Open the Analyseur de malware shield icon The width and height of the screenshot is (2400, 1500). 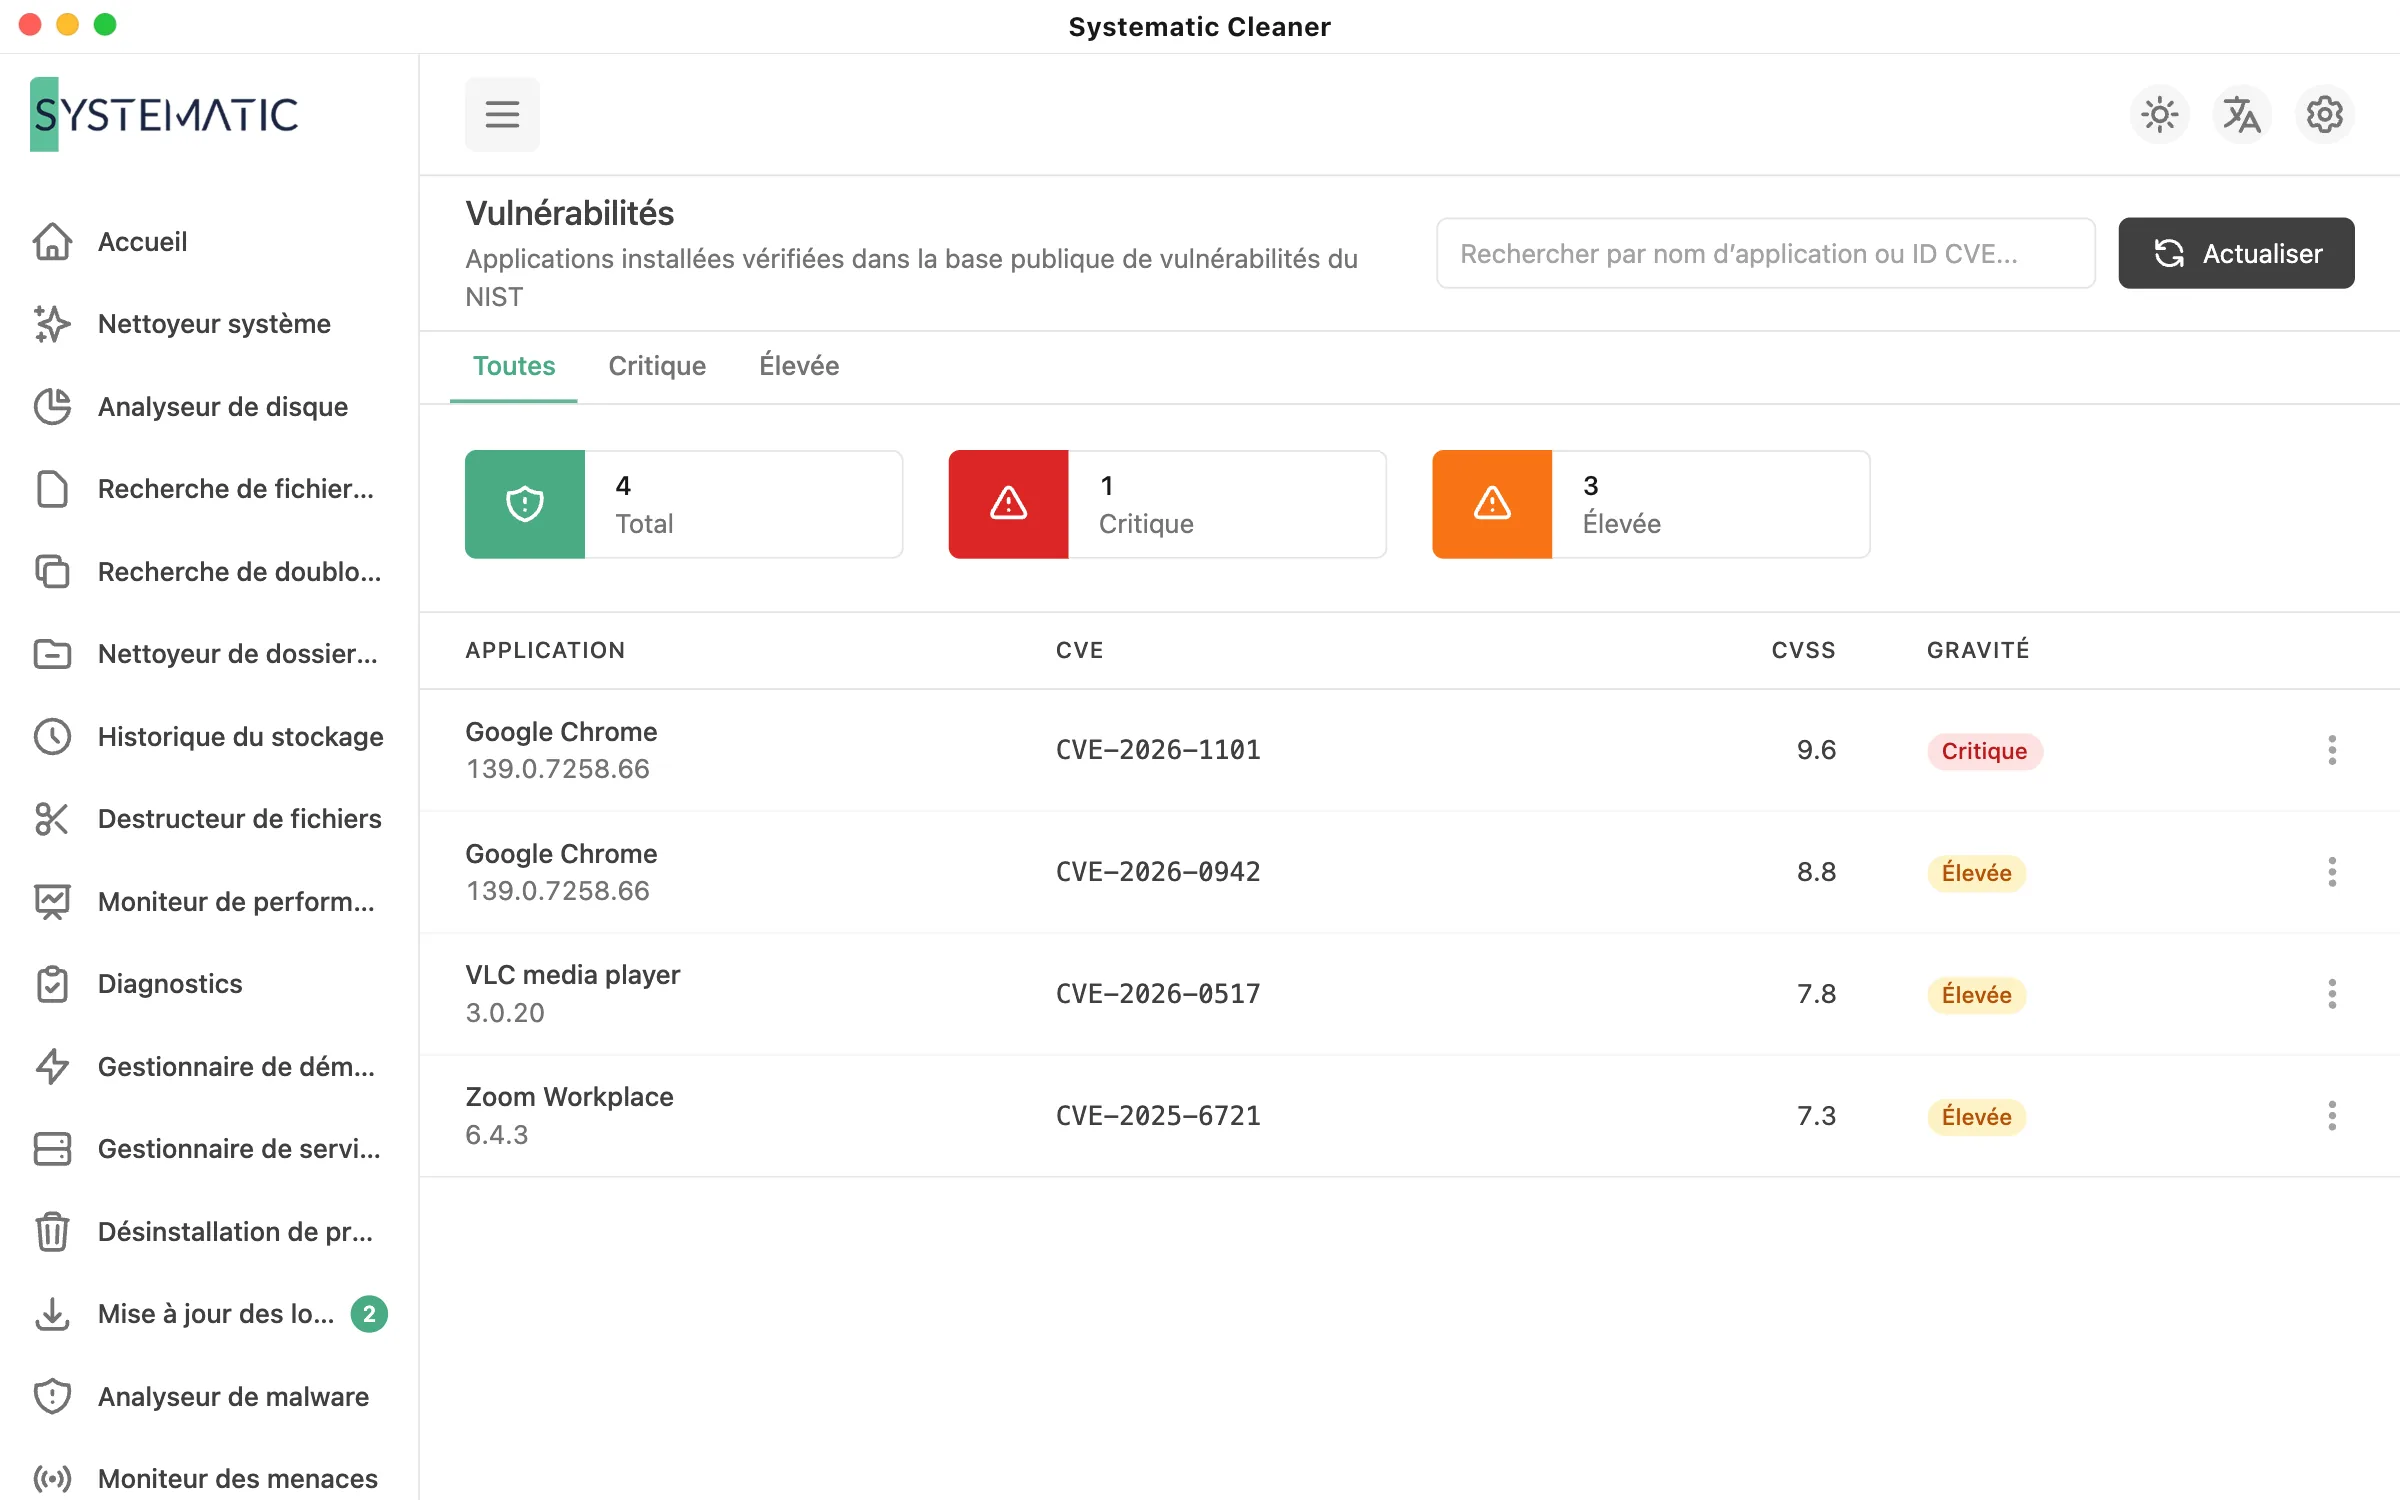(x=52, y=1396)
